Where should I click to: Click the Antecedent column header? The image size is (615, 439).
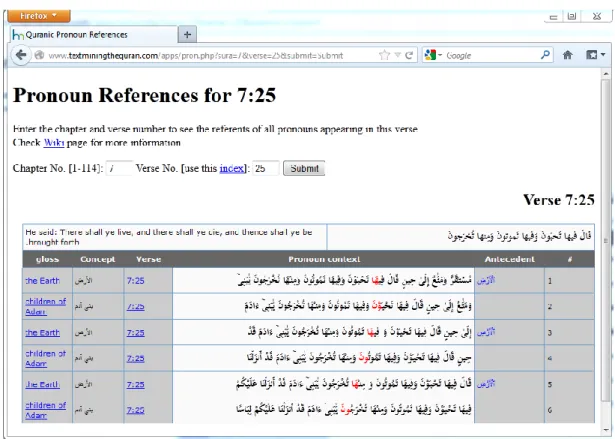[509, 259]
